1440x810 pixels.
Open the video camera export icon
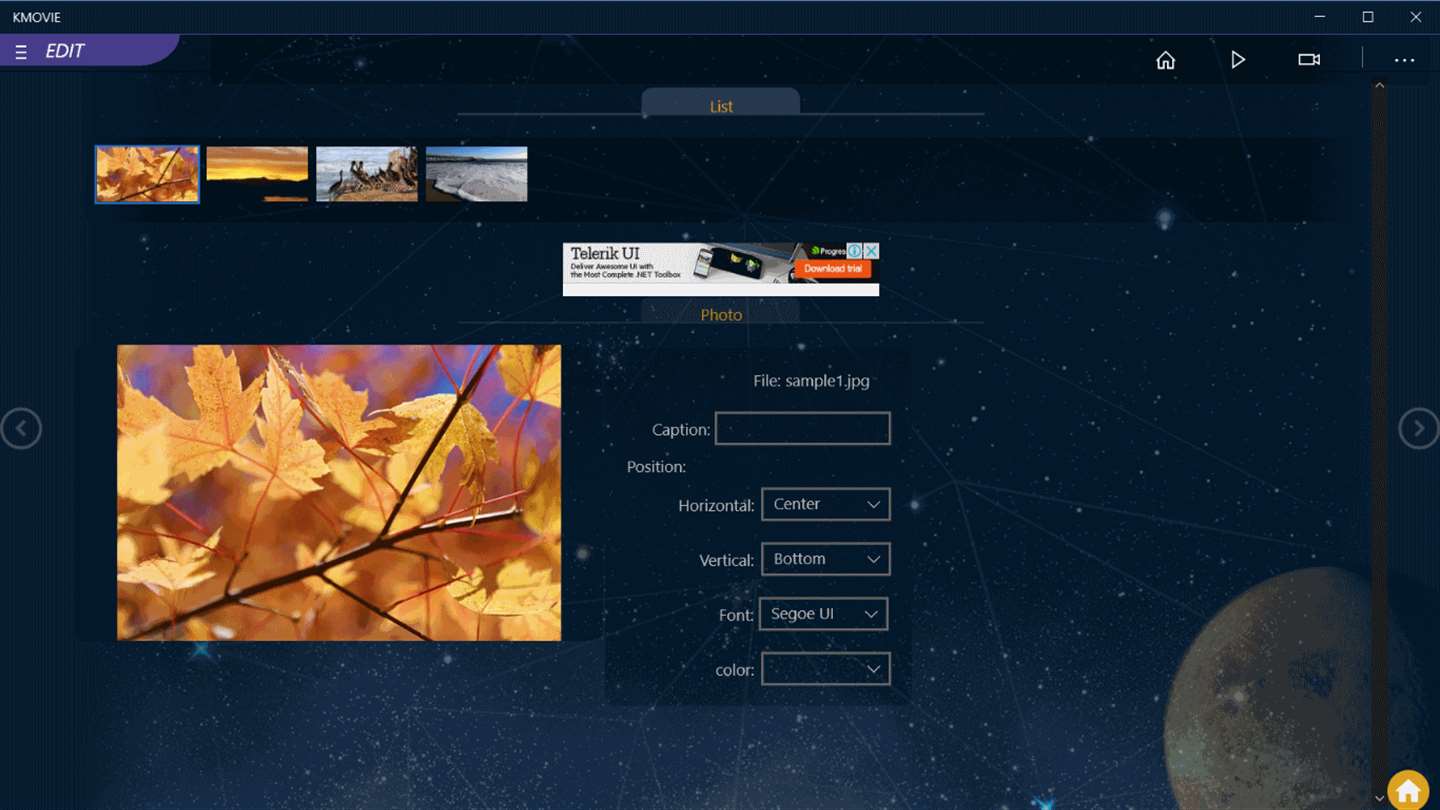(1309, 60)
